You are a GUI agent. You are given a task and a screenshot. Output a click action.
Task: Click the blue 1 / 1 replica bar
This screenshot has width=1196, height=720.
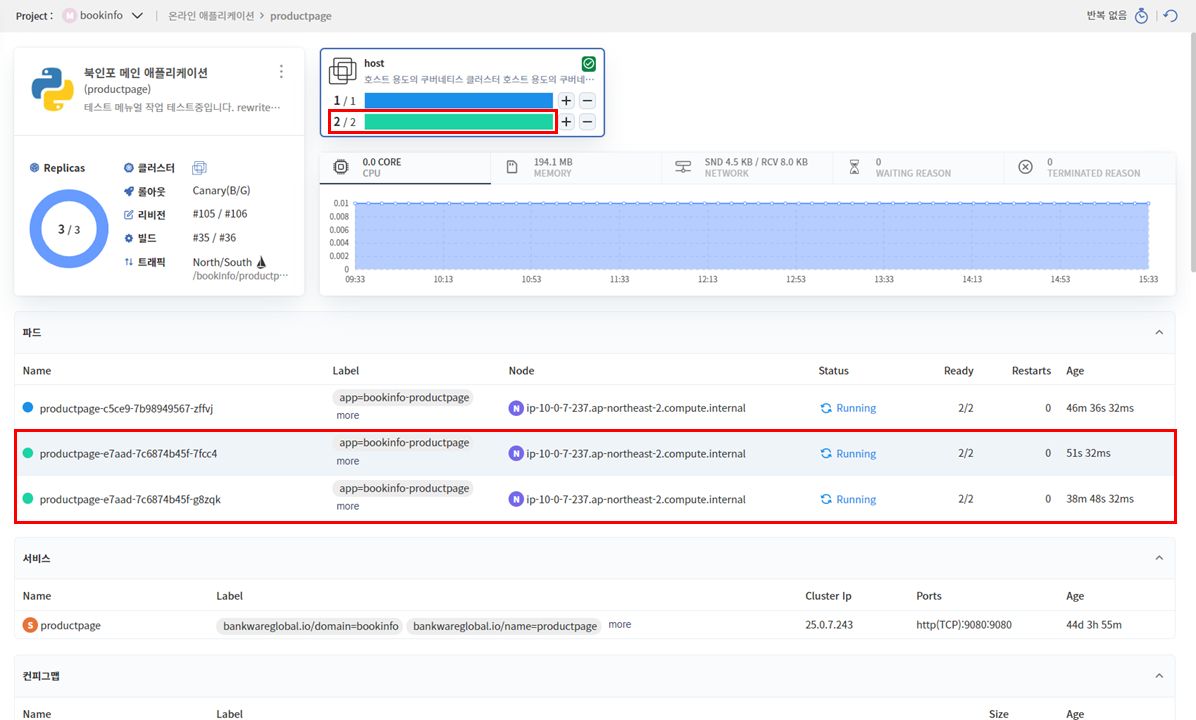pyautogui.click(x=458, y=101)
